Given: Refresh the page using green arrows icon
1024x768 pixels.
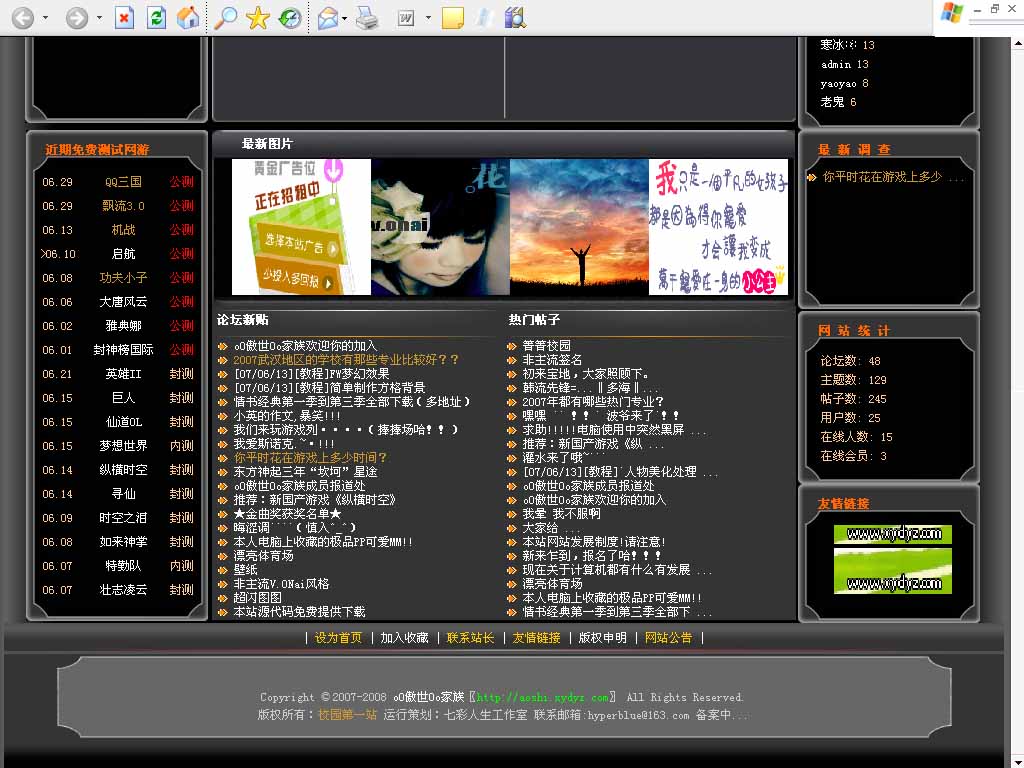Looking at the screenshot, I should 156,18.
